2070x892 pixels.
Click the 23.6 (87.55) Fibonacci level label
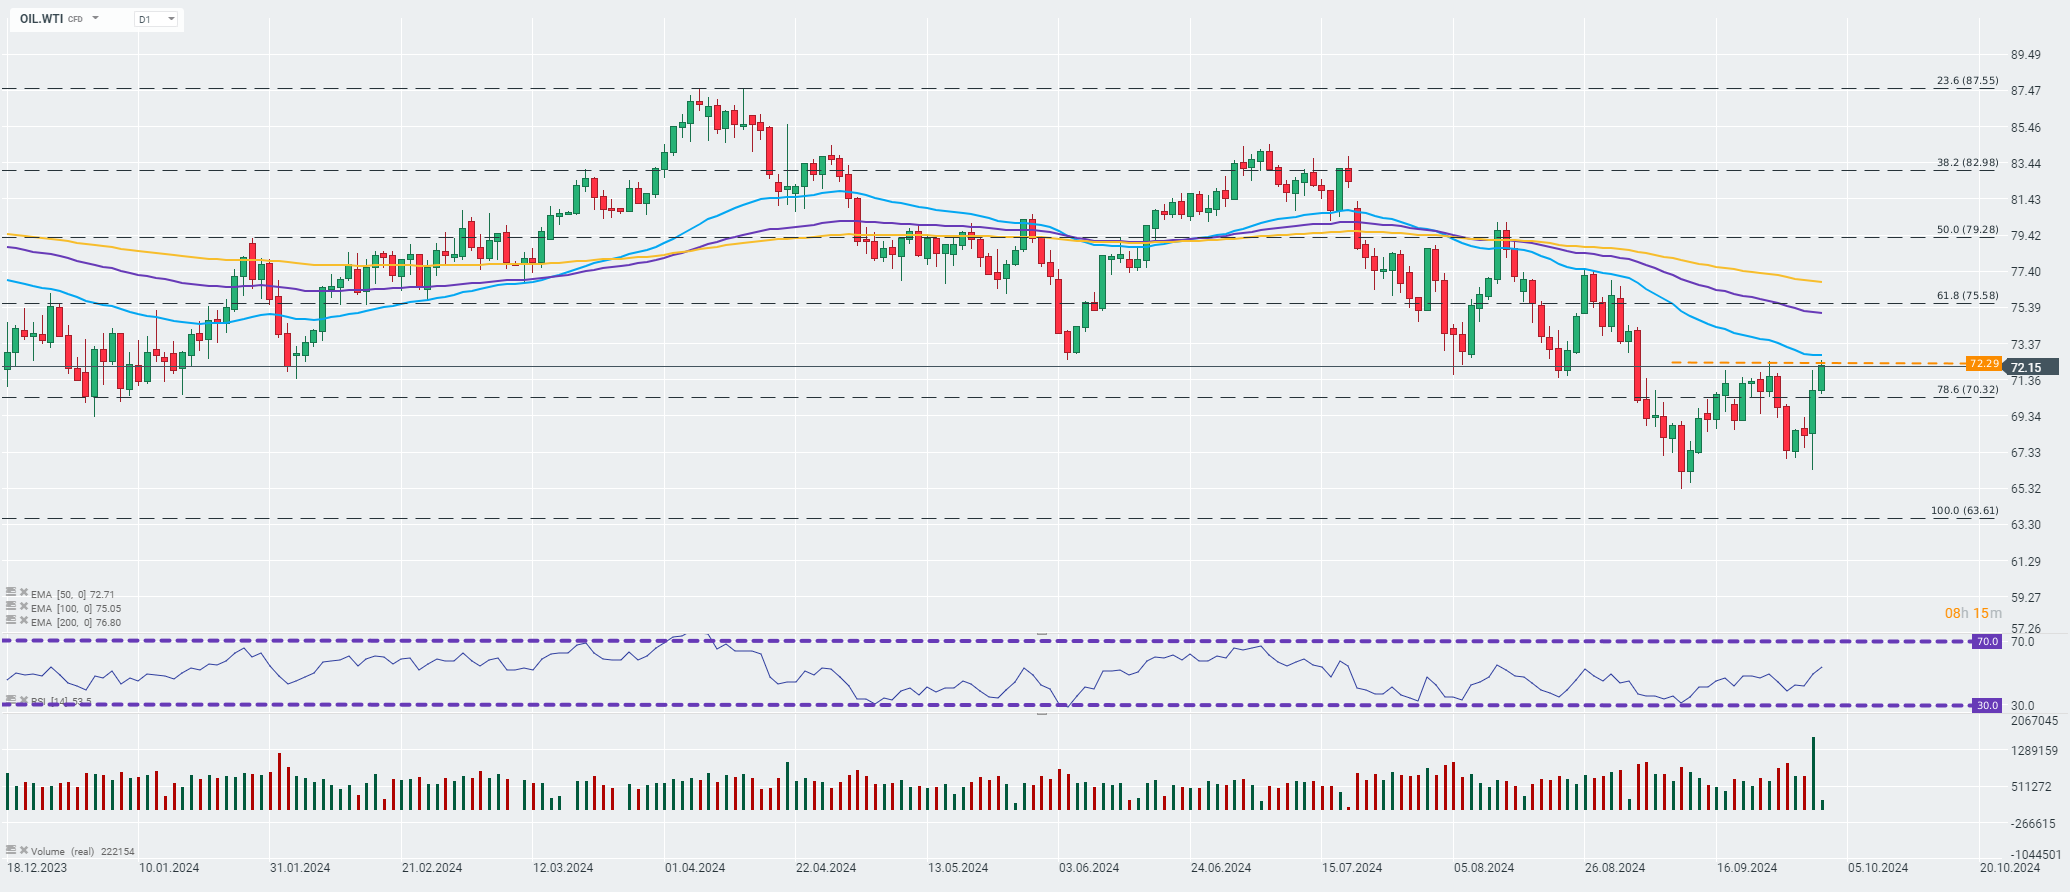[x=1967, y=80]
